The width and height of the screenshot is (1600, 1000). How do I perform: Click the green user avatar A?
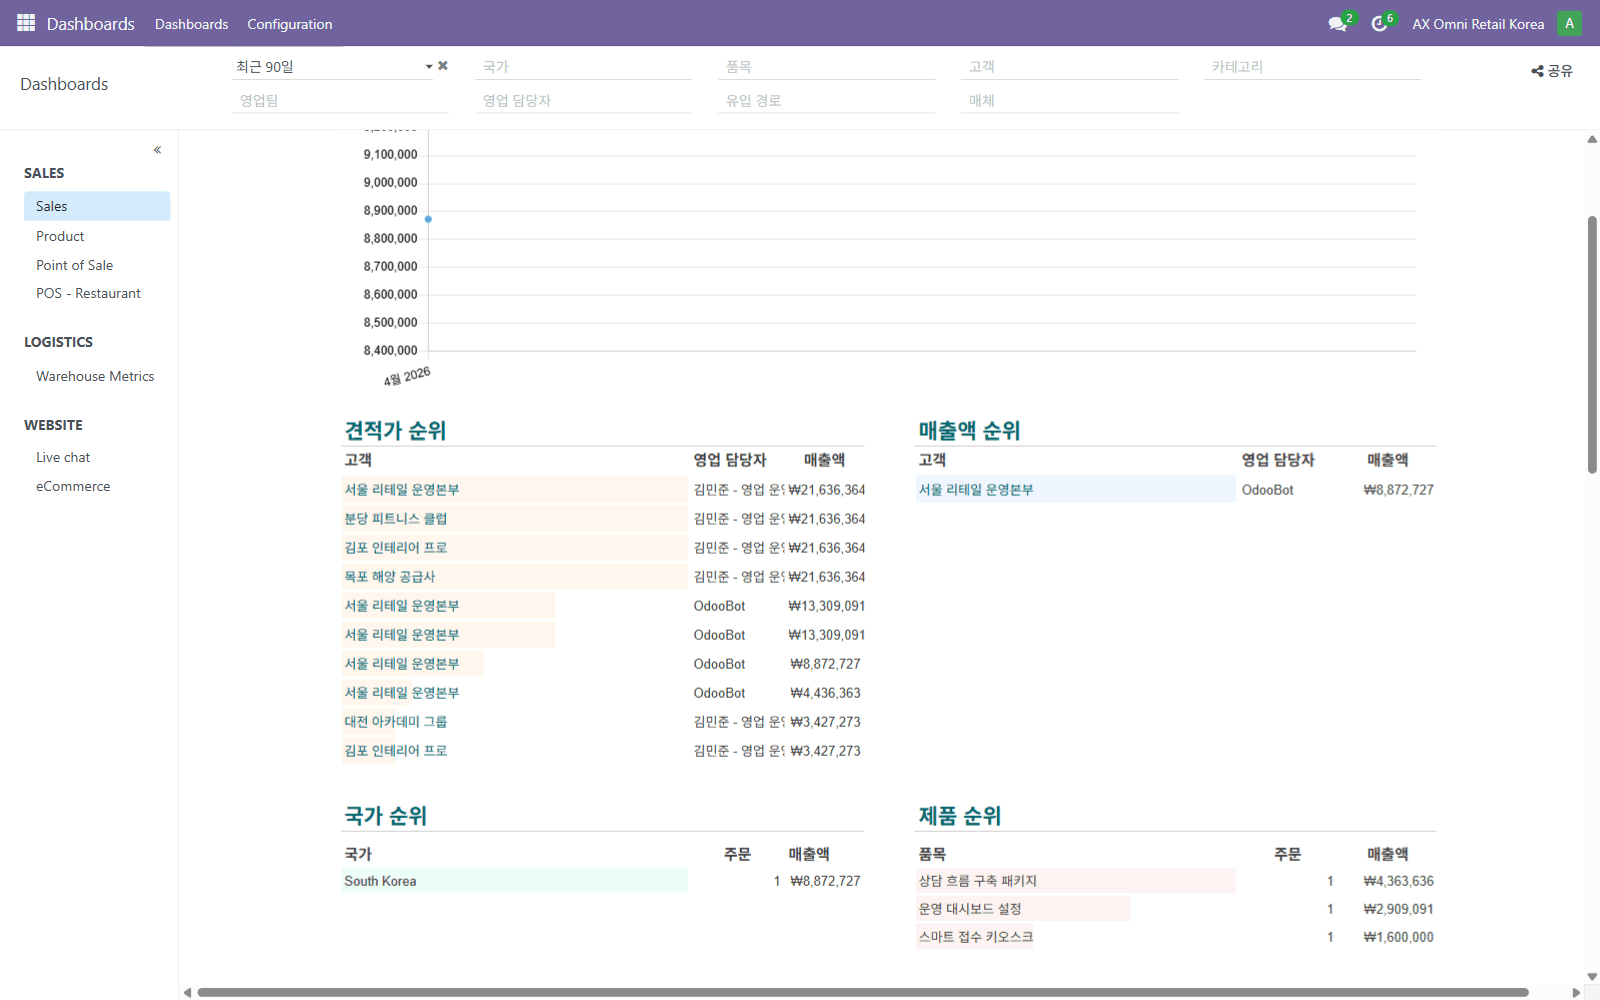[1569, 23]
